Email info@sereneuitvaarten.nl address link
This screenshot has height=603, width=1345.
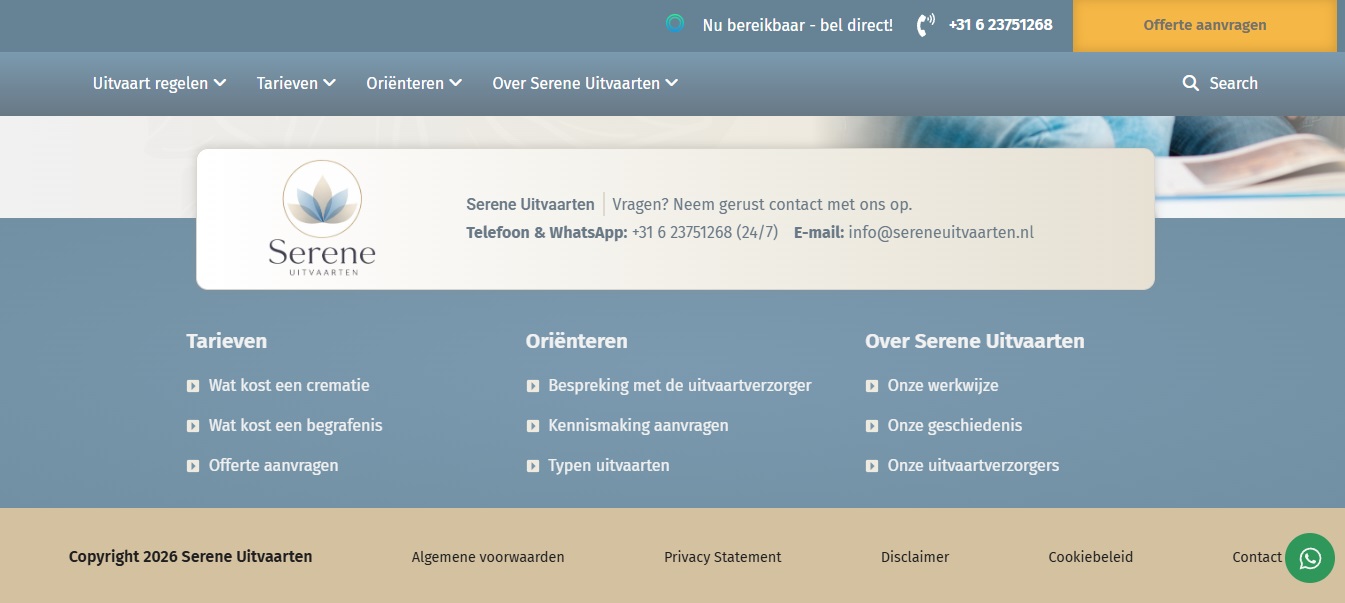[940, 232]
